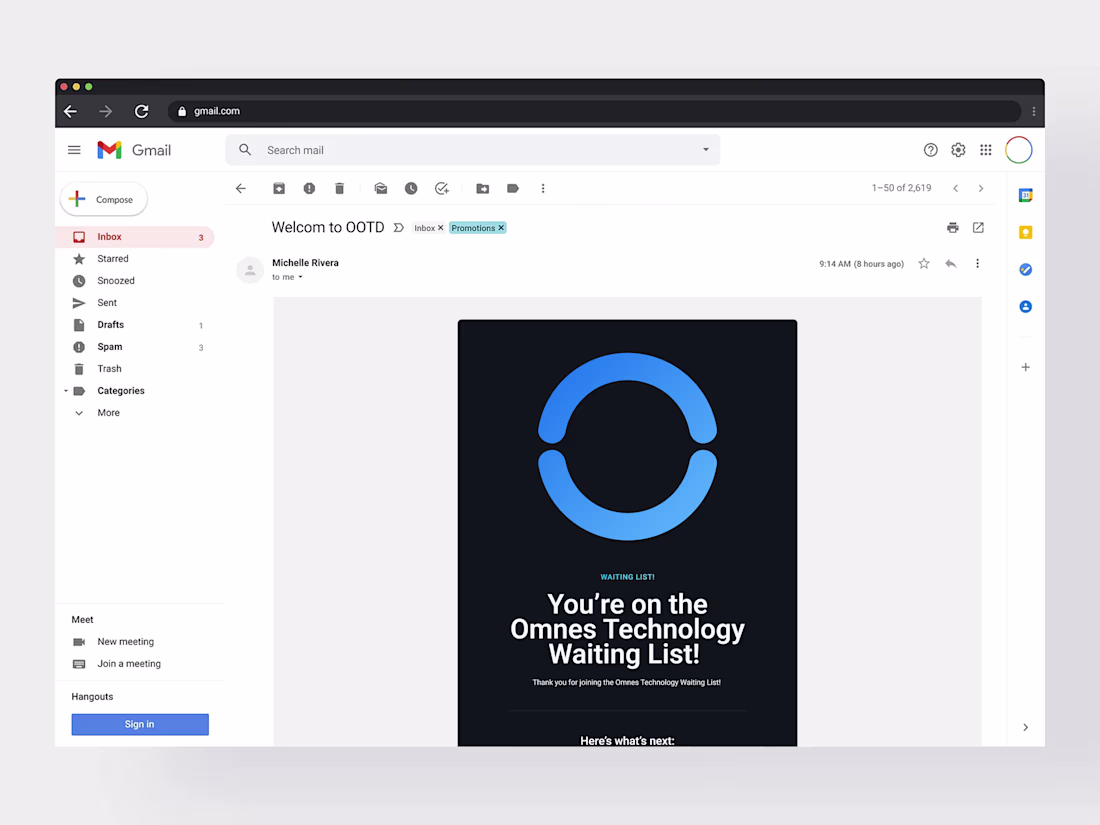This screenshot has width=1100, height=825.
Task: Open Contacts side panel
Action: pyautogui.click(x=1026, y=307)
